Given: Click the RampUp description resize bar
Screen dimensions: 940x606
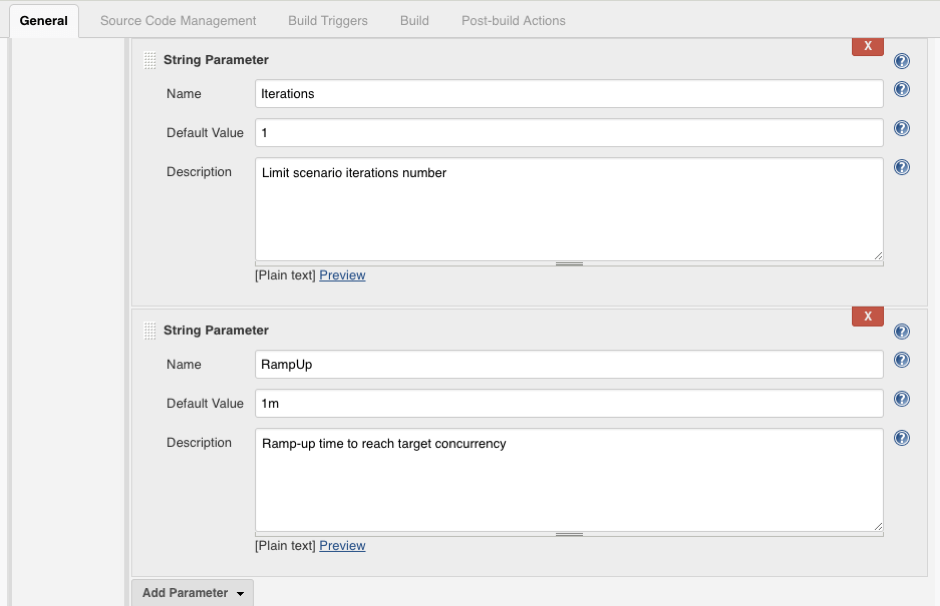Looking at the screenshot, I should 569,535.
